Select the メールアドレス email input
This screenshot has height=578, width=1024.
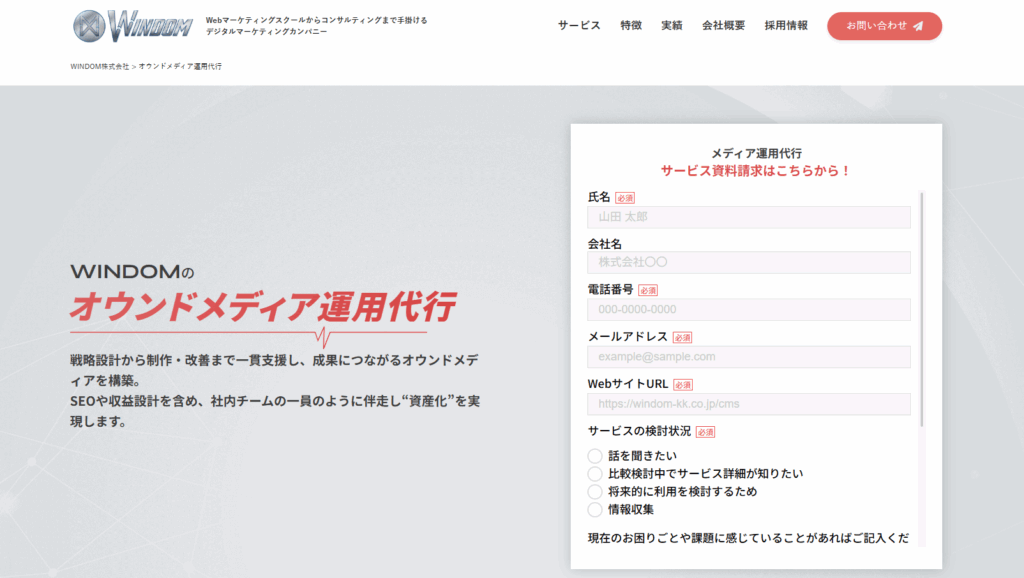click(x=748, y=357)
